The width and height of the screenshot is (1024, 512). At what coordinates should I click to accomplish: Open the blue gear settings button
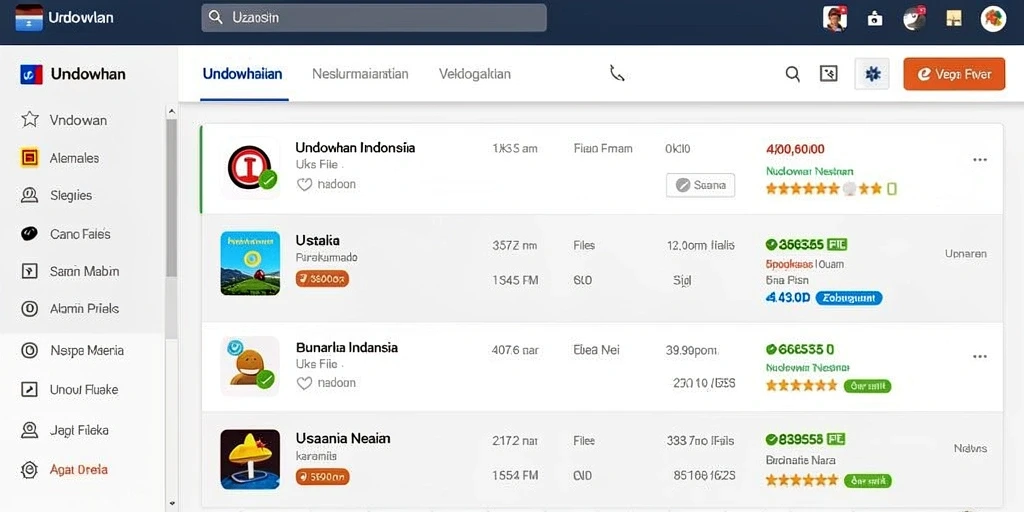coord(872,74)
